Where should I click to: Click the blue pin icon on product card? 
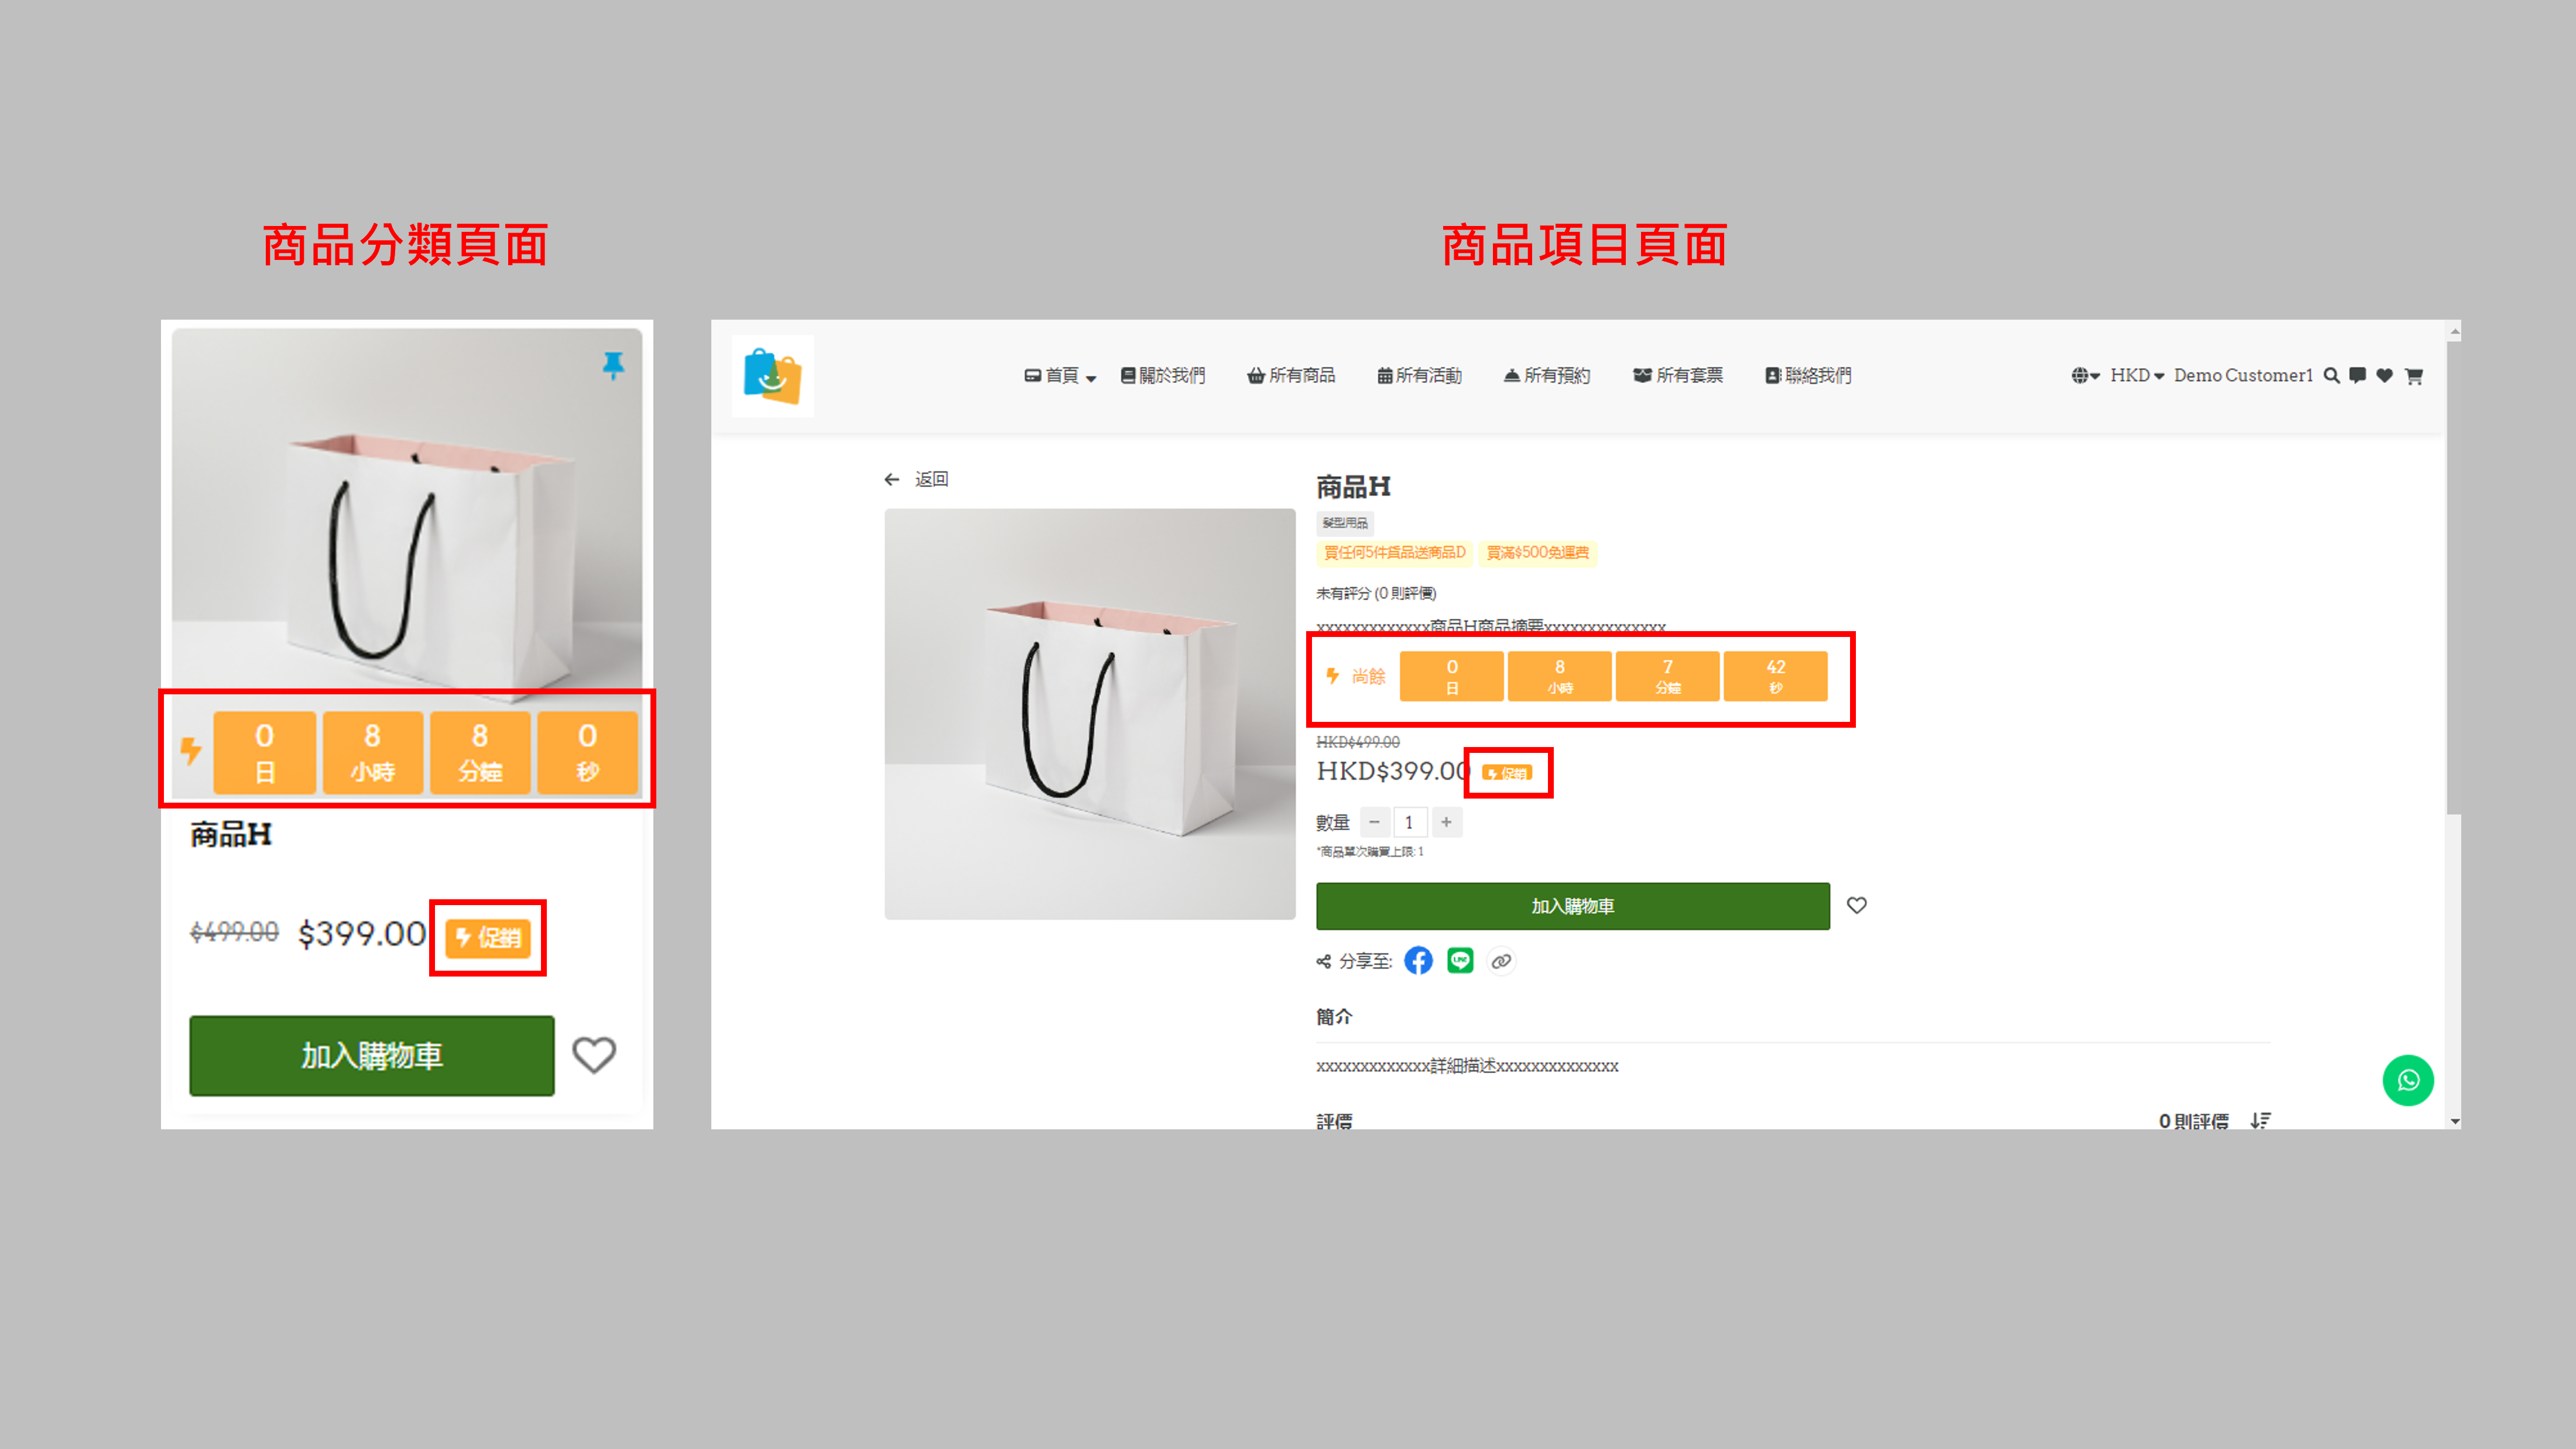pyautogui.click(x=613, y=365)
